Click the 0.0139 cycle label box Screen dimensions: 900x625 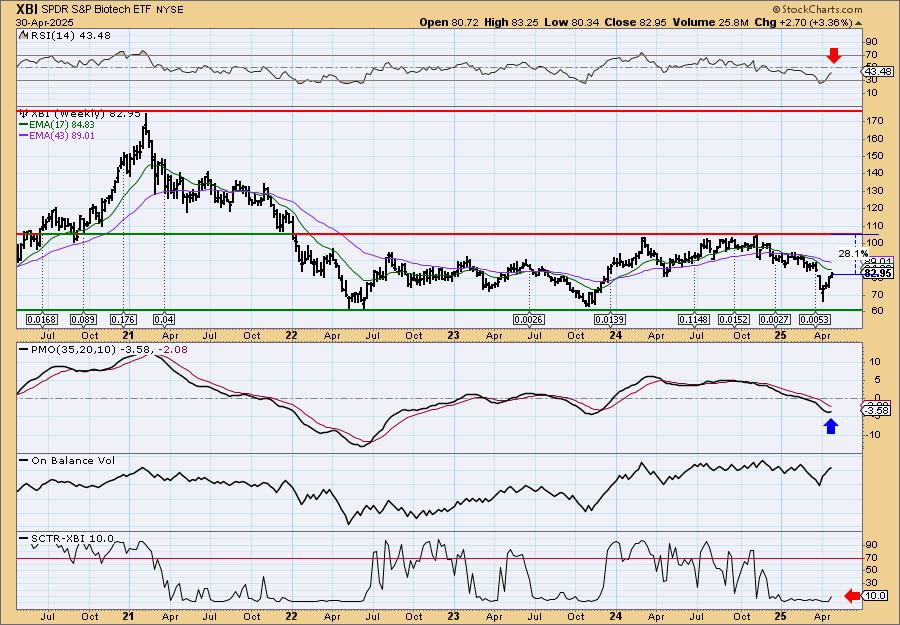tap(610, 320)
